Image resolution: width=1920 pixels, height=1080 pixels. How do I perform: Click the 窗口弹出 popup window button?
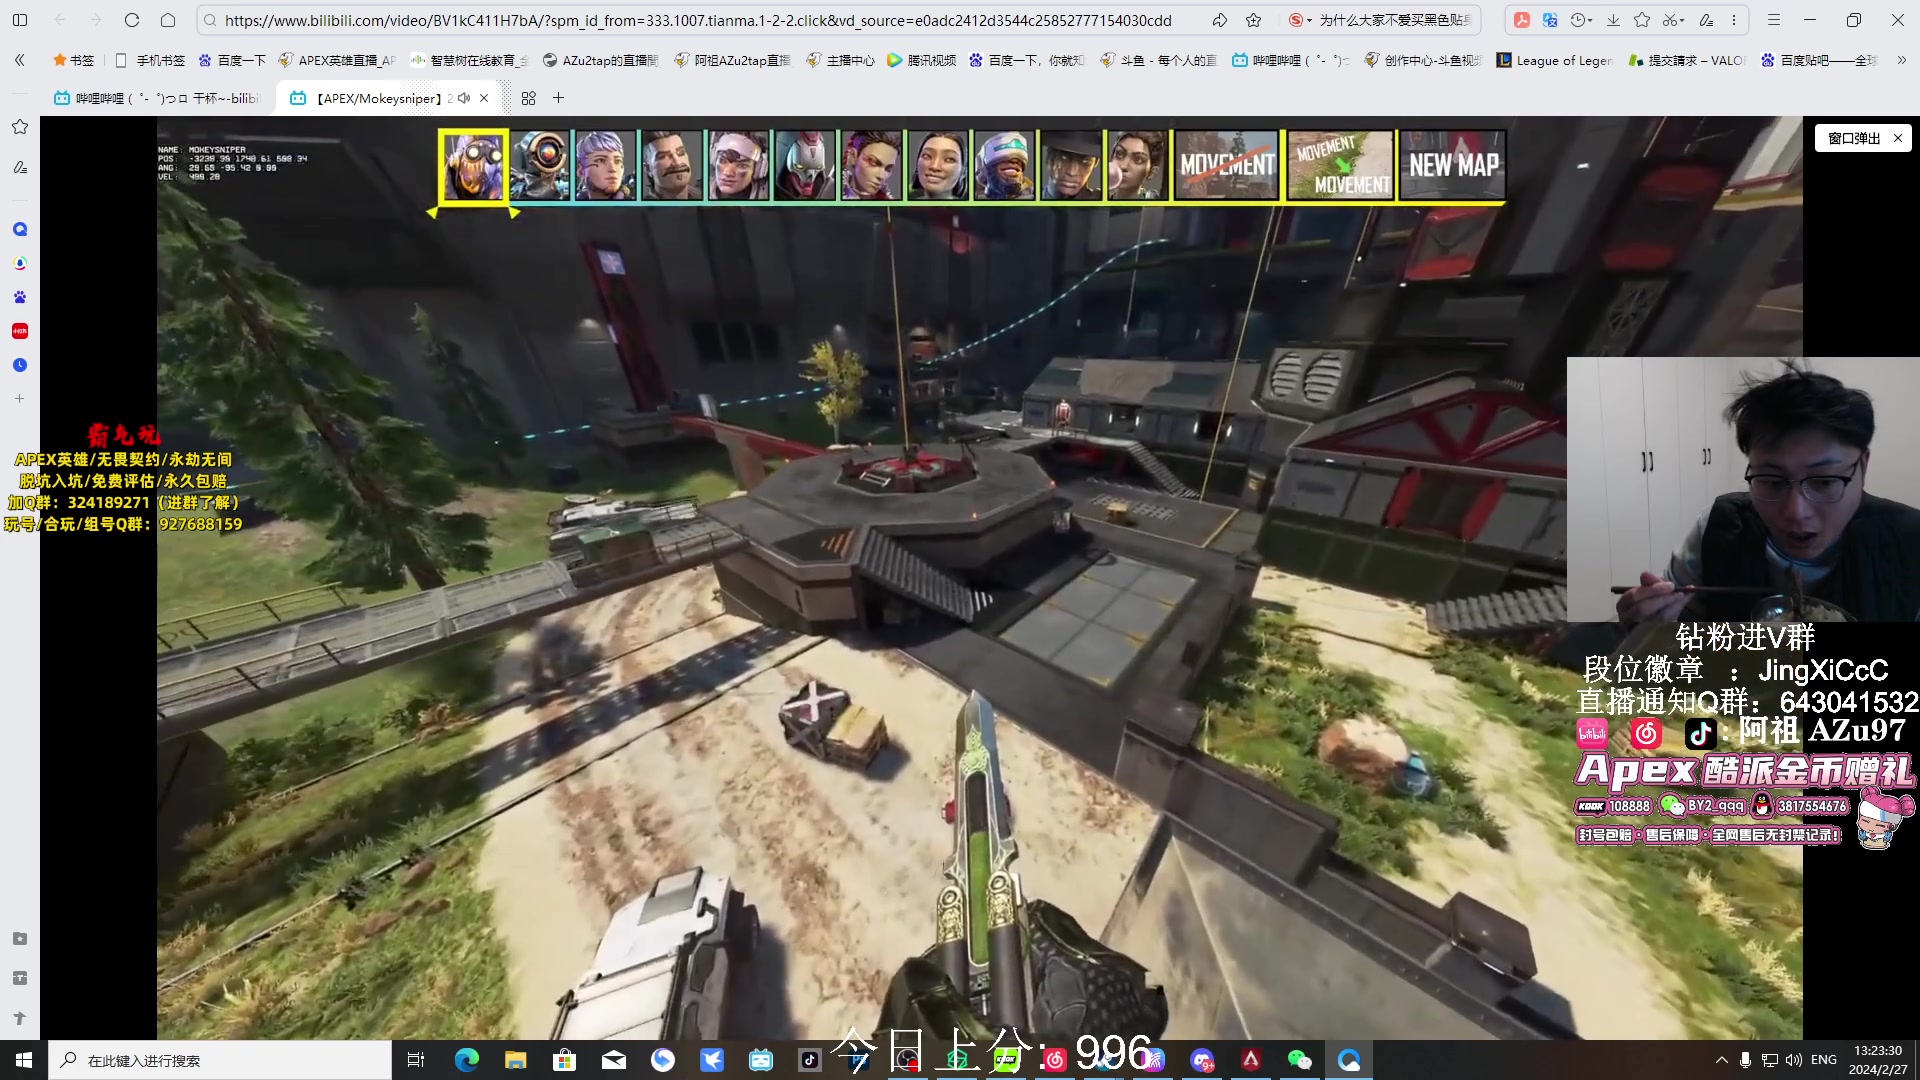[x=1853, y=138]
